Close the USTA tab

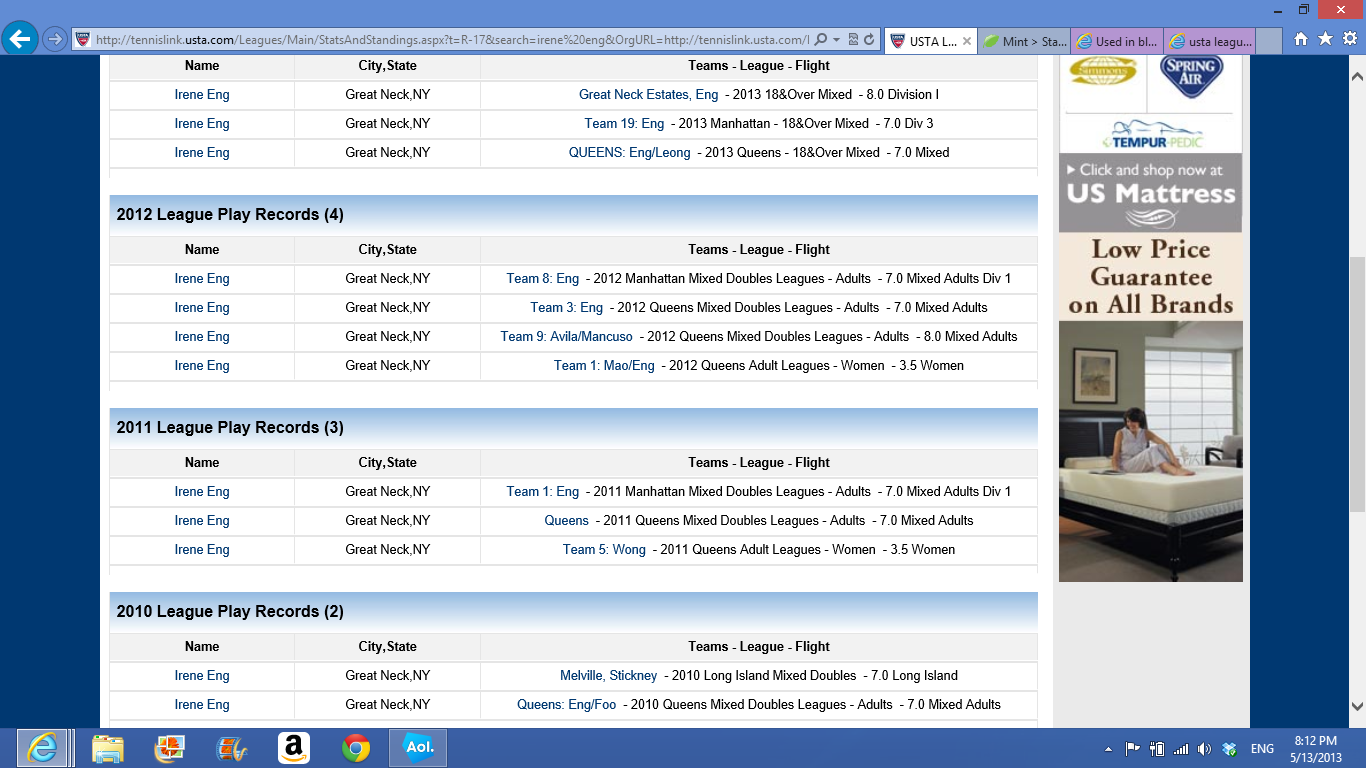966,41
